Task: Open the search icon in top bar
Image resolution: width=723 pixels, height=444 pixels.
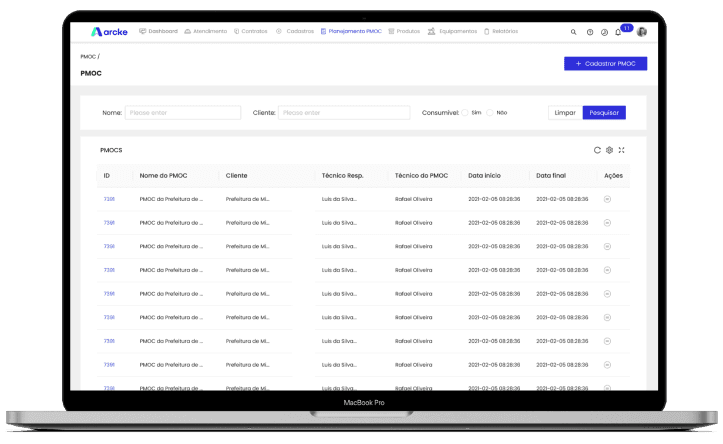Action: click(574, 32)
